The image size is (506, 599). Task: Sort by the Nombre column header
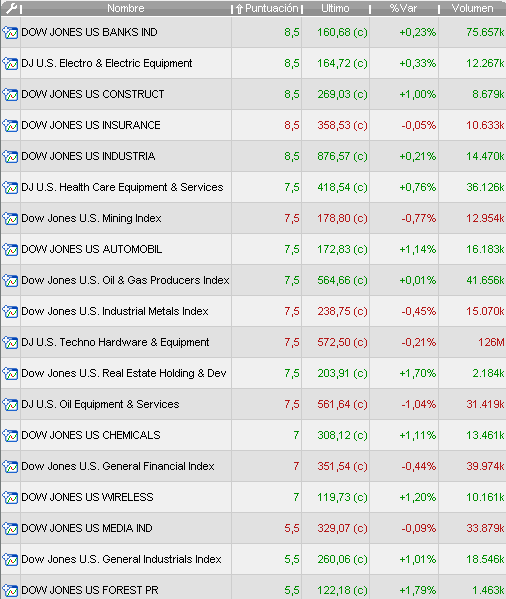click(126, 8)
